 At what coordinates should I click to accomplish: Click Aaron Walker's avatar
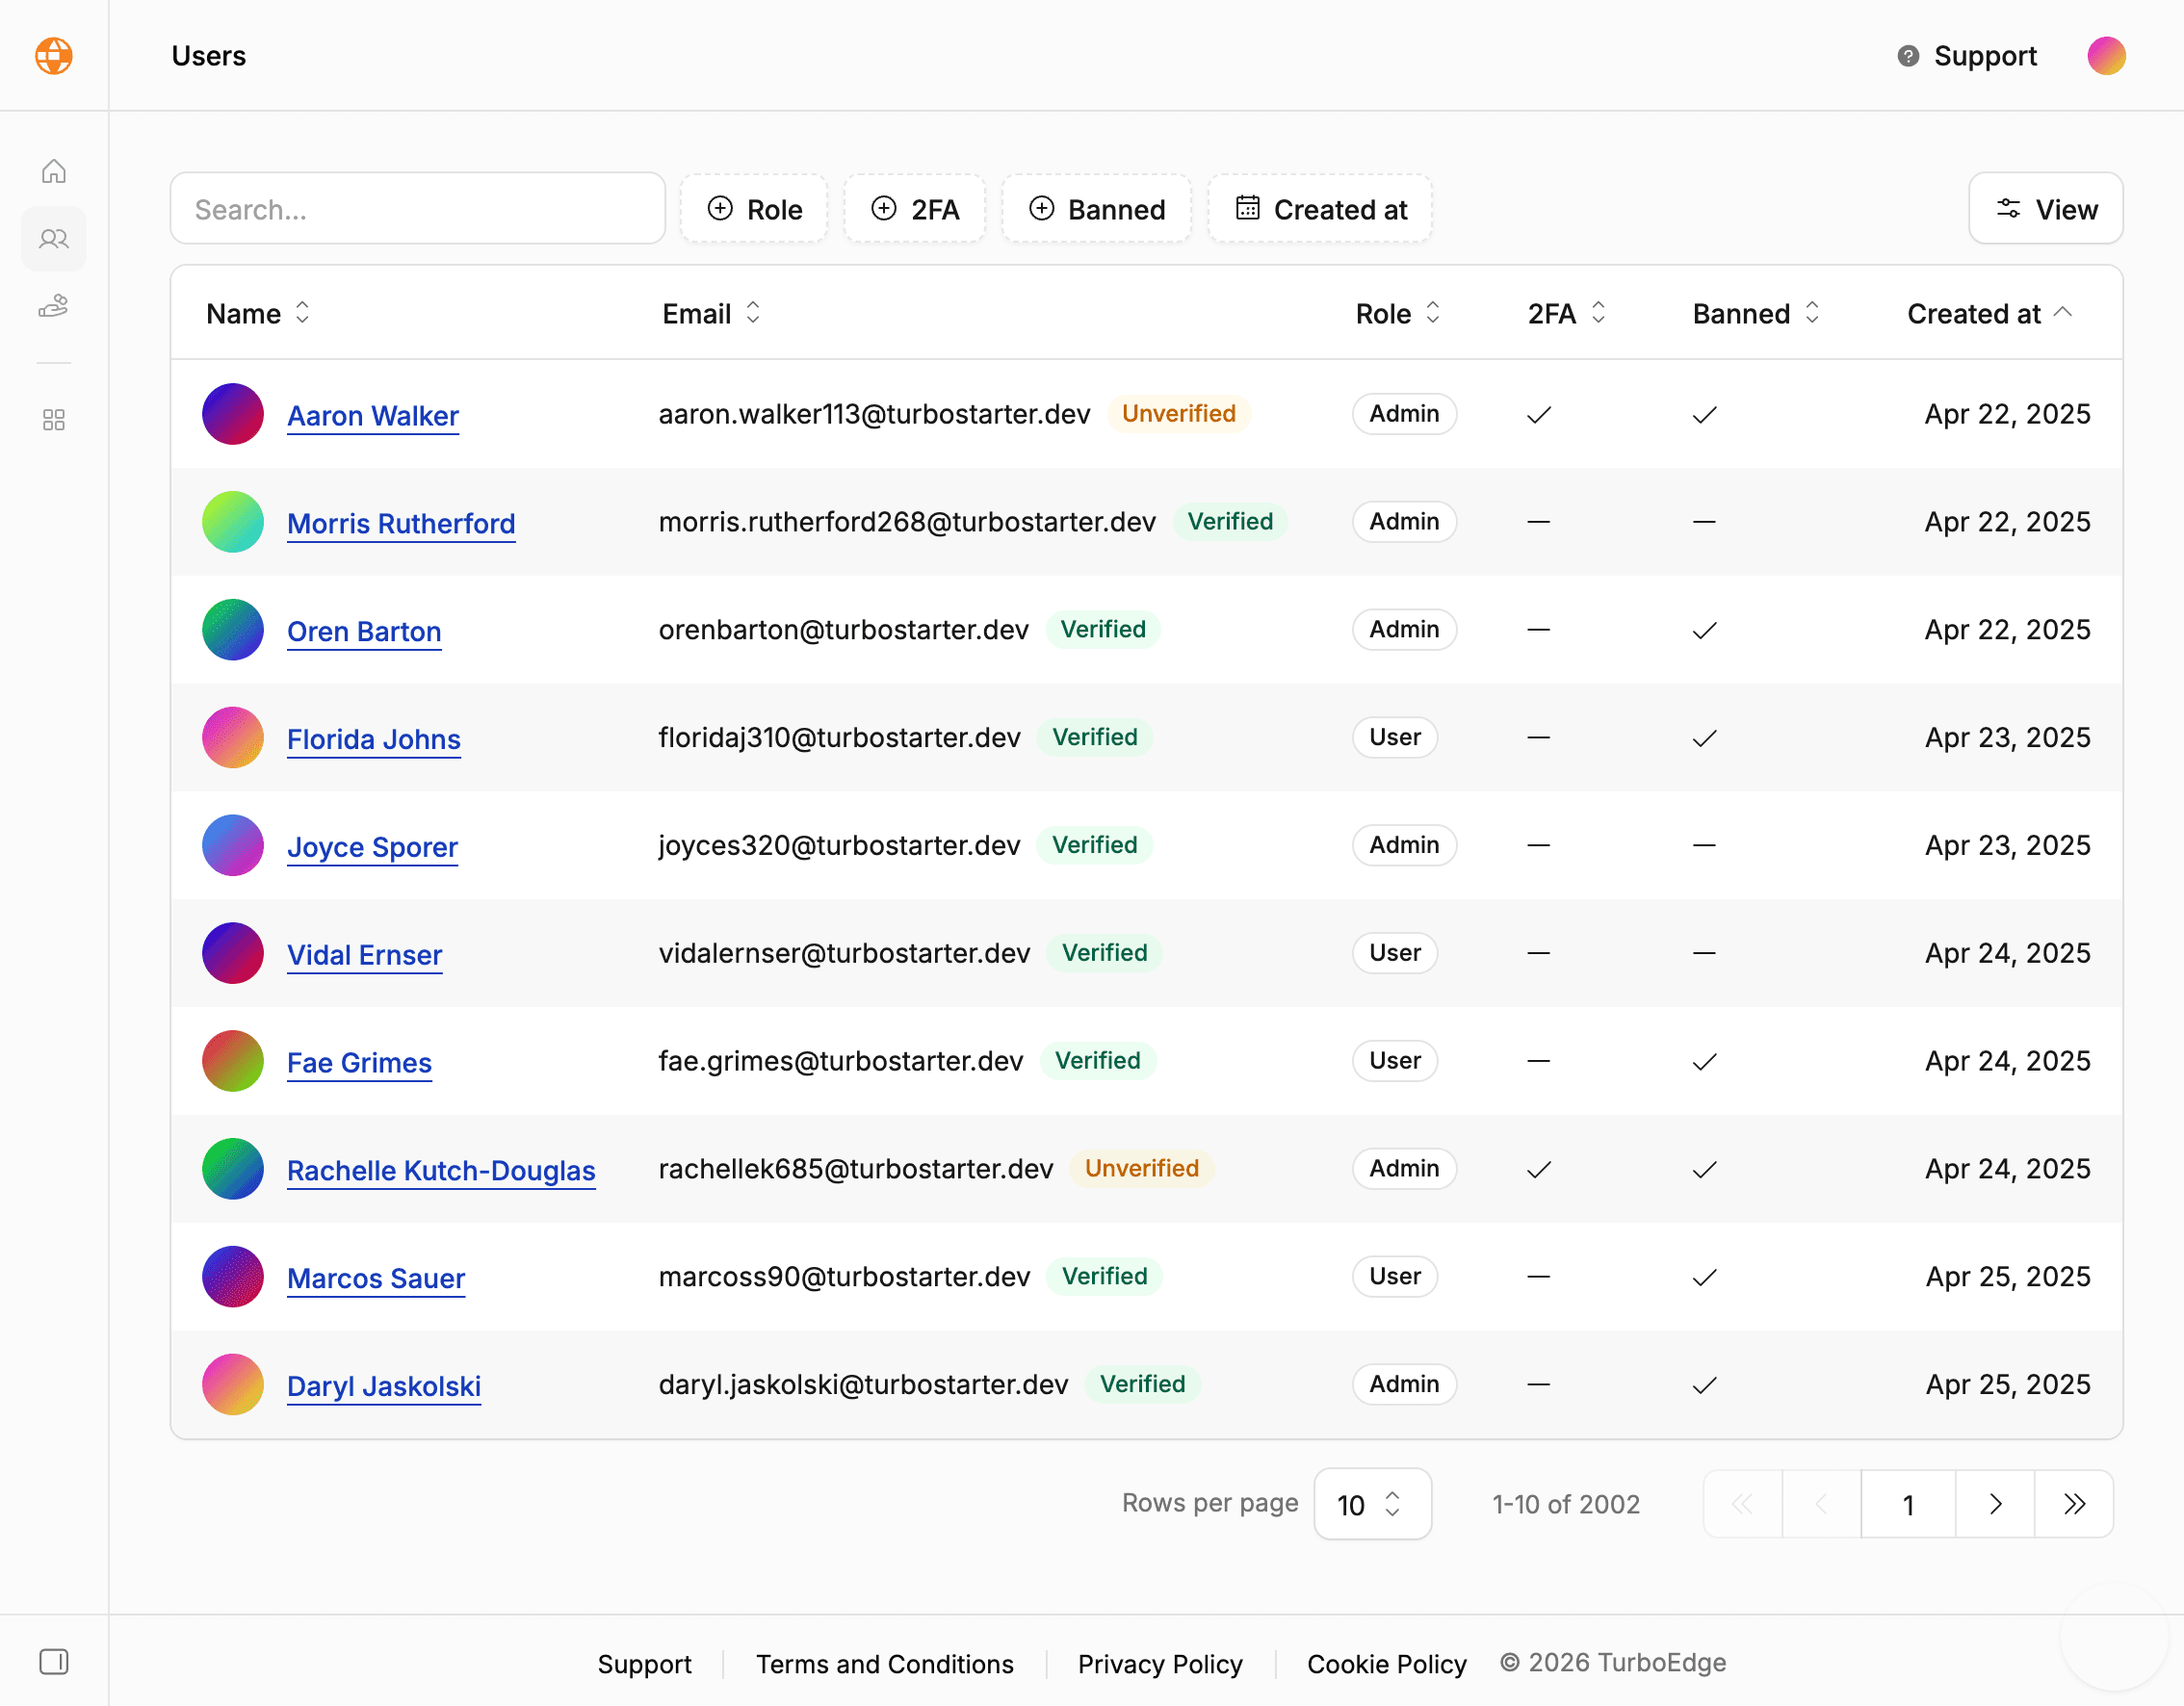232,414
